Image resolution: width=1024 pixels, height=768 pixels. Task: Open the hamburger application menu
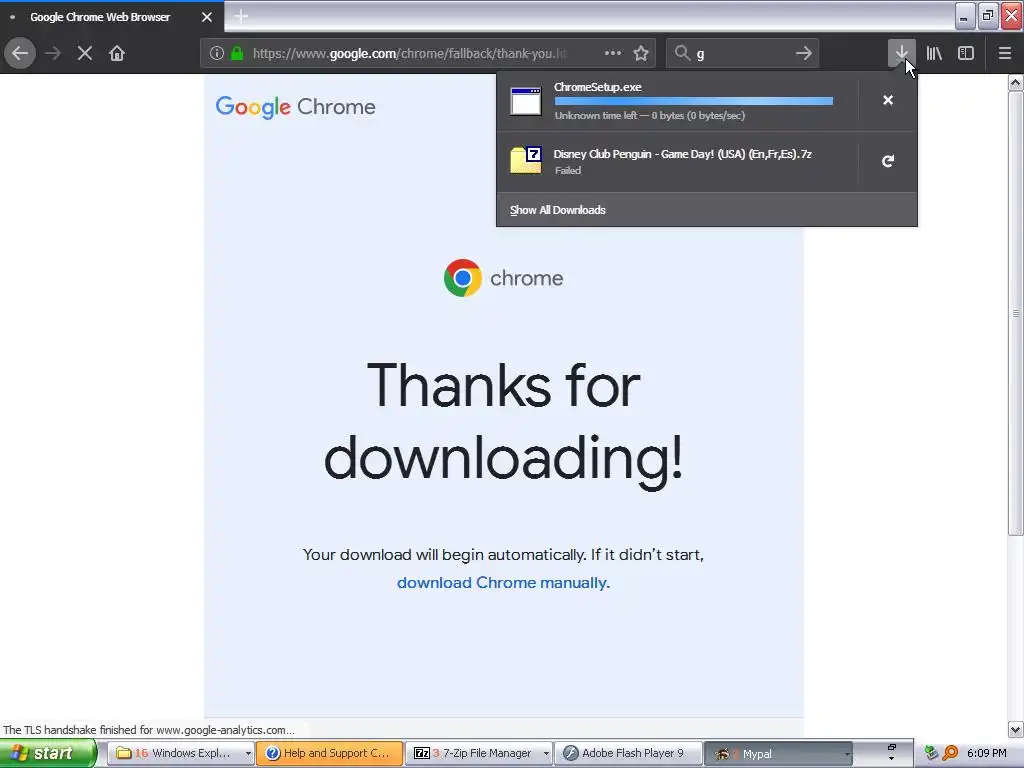[1005, 53]
